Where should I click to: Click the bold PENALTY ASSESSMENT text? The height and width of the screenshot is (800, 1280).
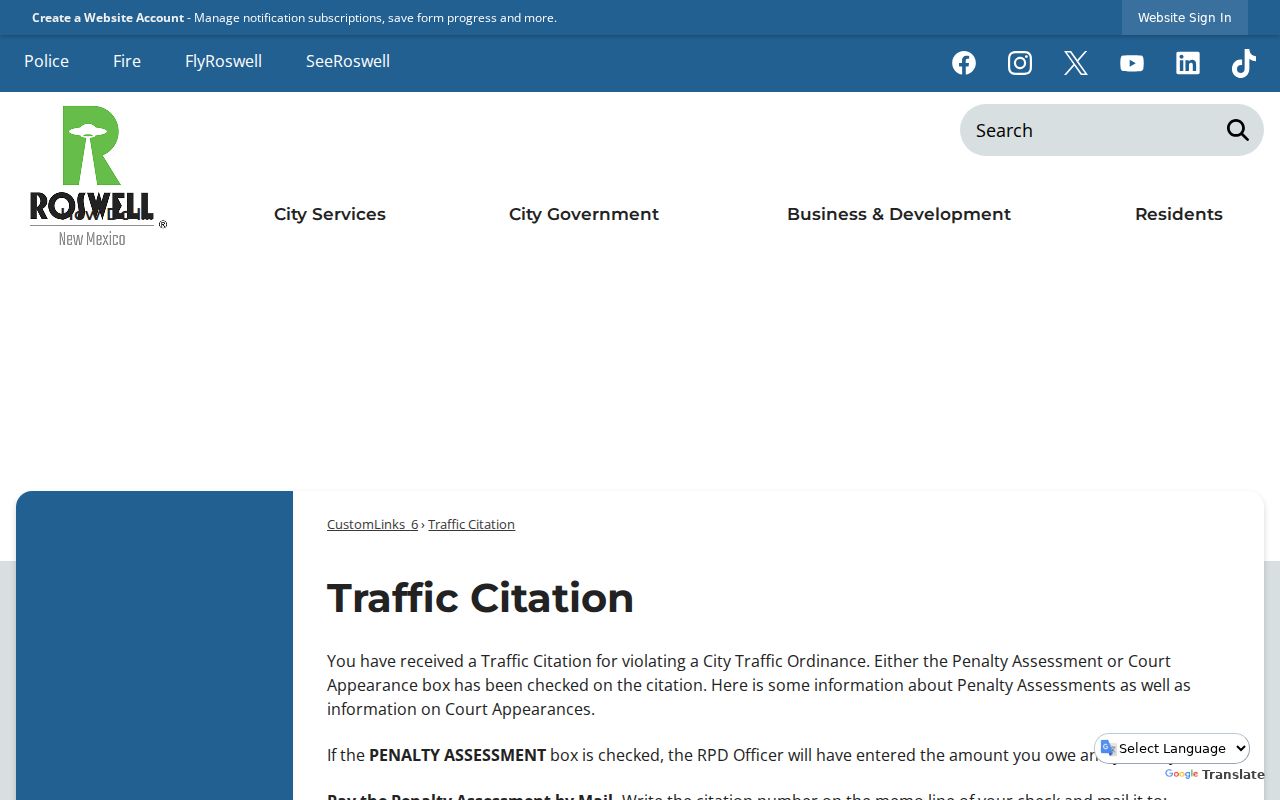(x=458, y=755)
